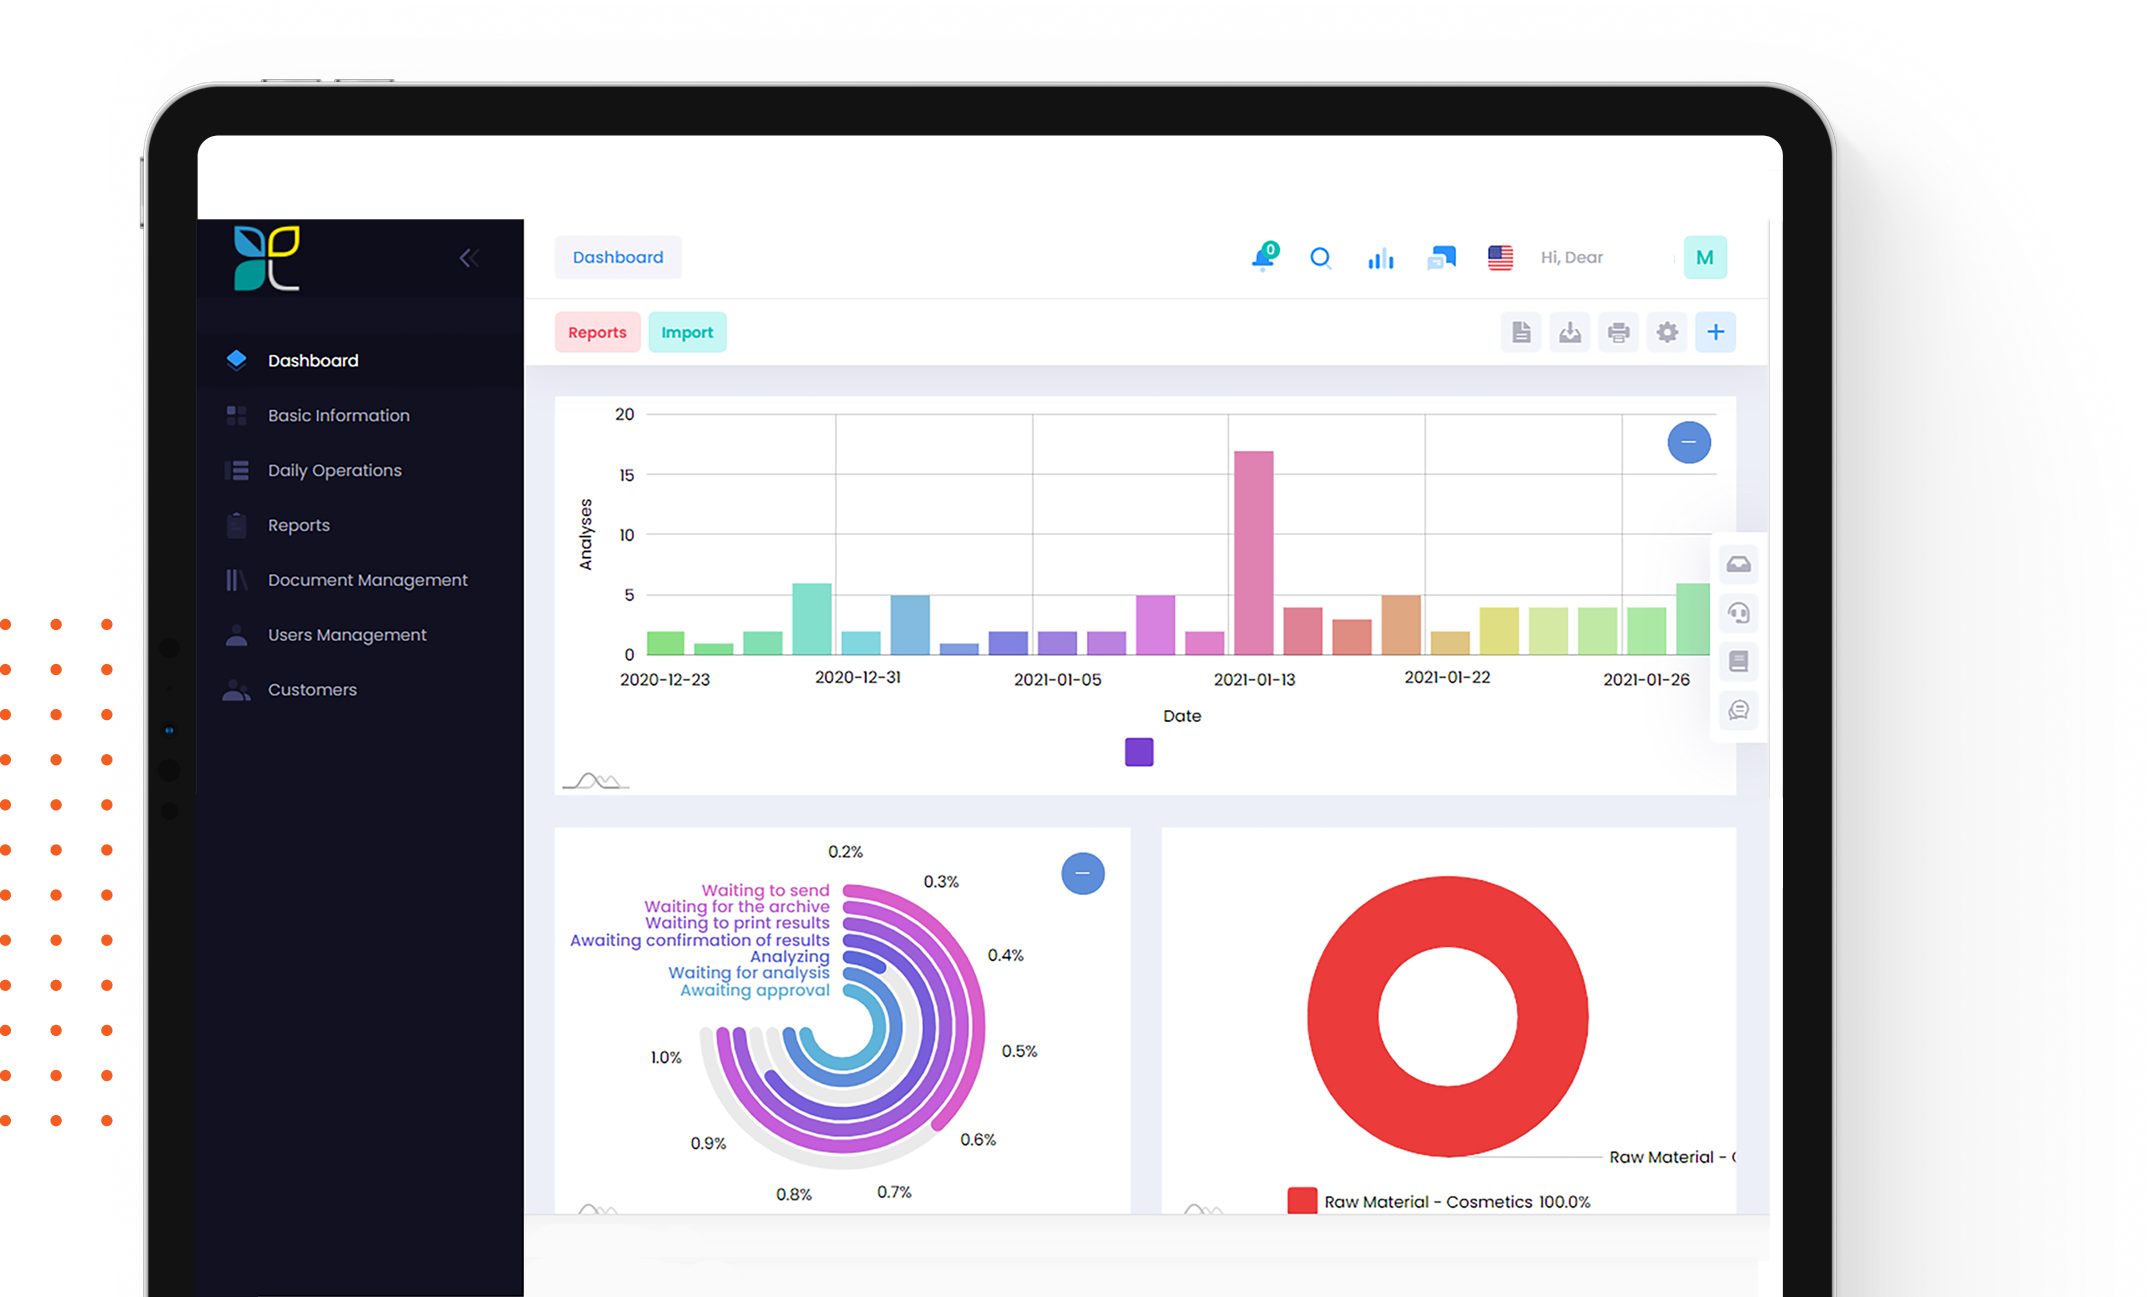
Task: Click the Dashboard diamond icon
Action: click(x=237, y=360)
